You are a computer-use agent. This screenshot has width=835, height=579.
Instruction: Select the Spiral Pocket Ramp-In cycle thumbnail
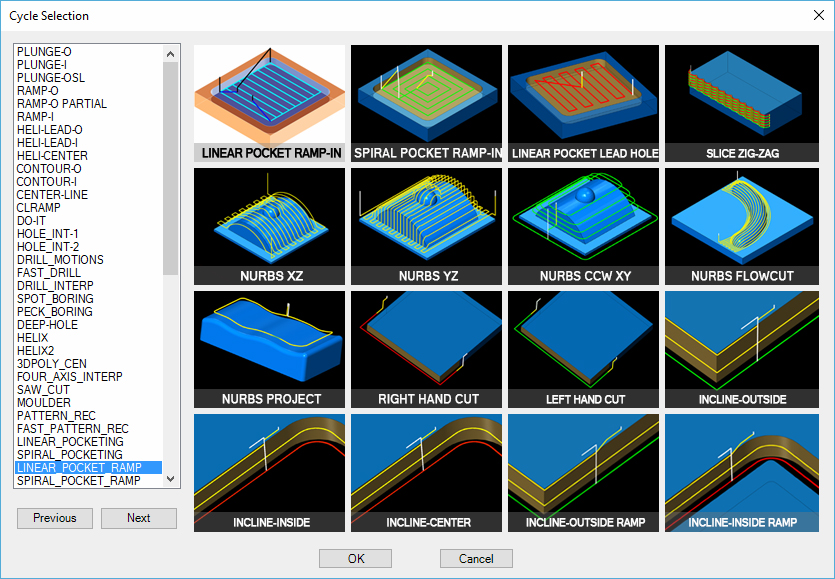point(427,103)
